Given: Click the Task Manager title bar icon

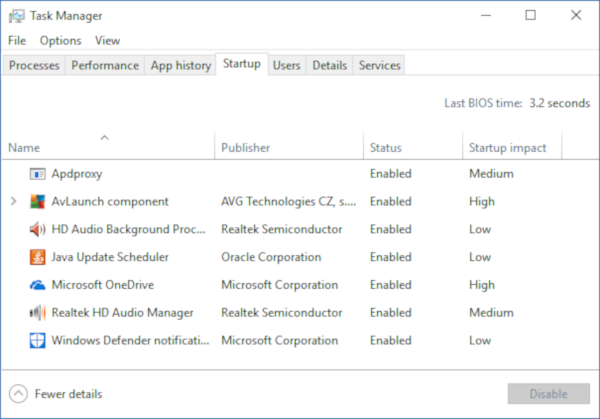Looking at the screenshot, I should 17,16.
